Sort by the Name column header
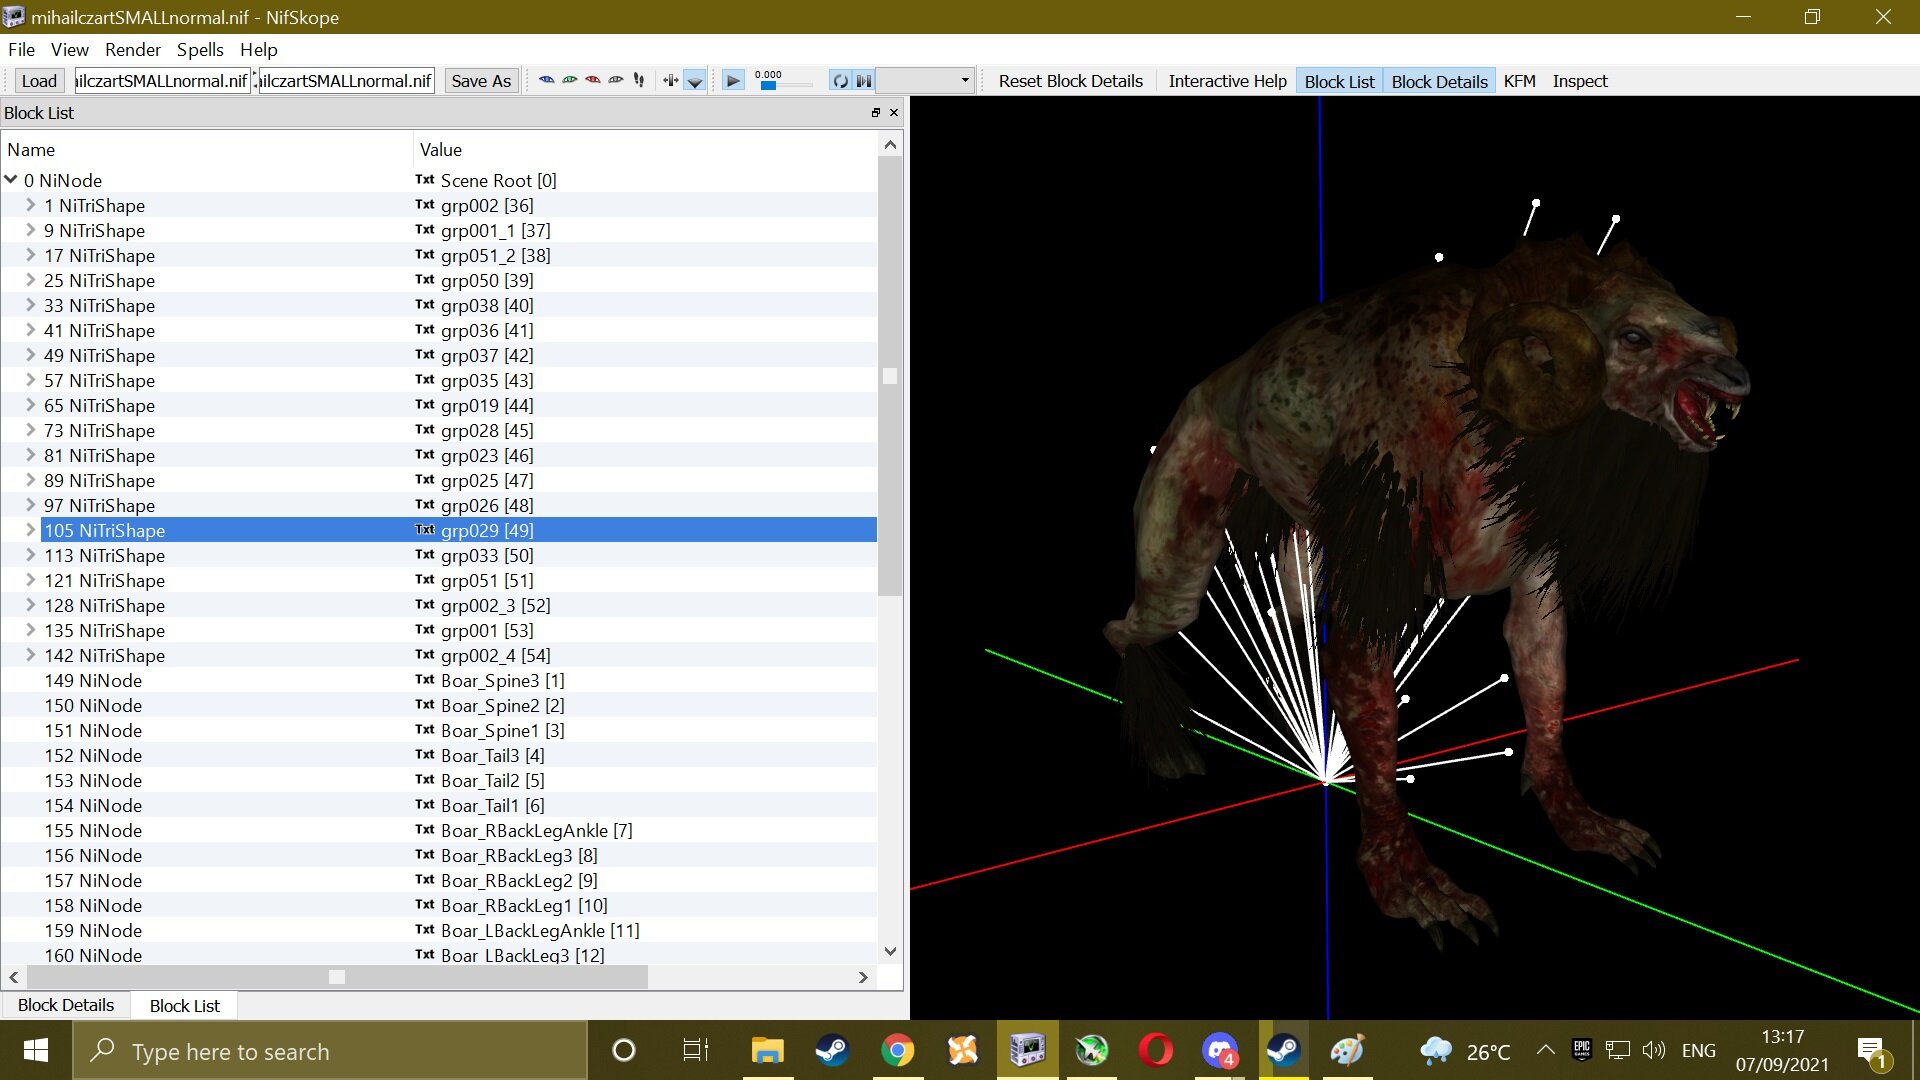This screenshot has height=1080, width=1920. (x=208, y=149)
